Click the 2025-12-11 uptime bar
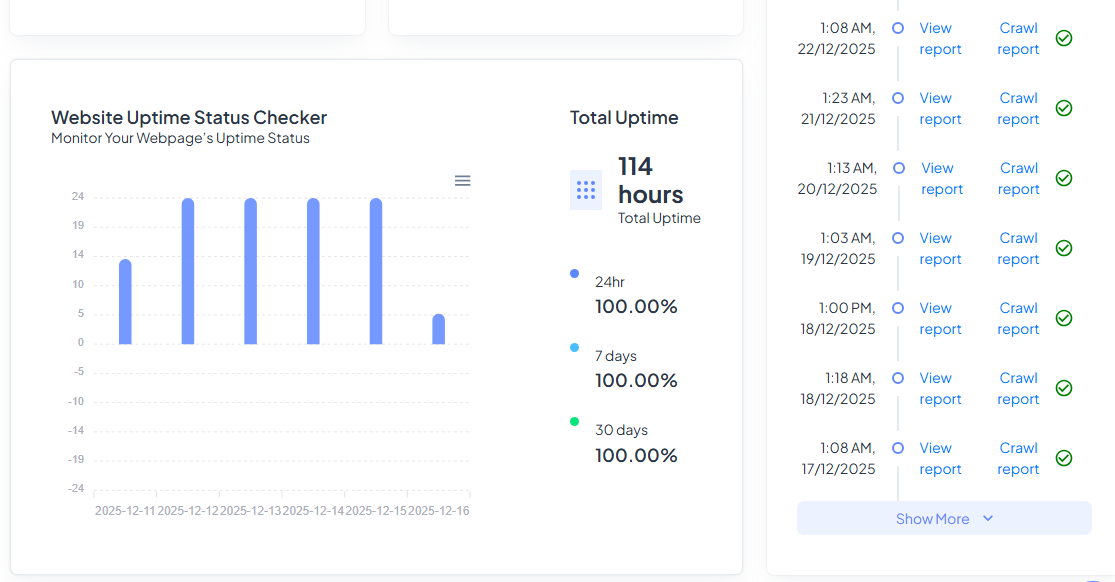This screenshot has width=1115, height=582. [x=125, y=302]
